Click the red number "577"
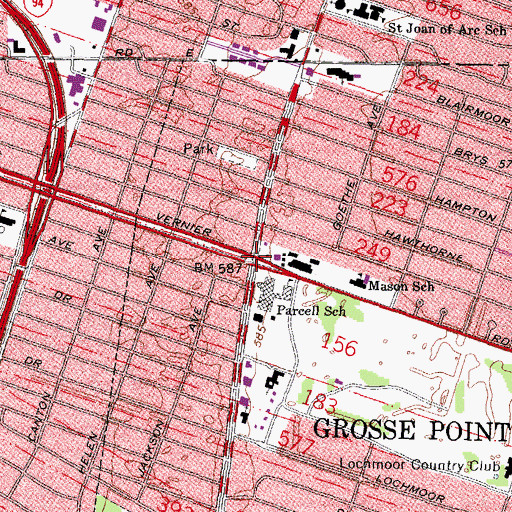 pyautogui.click(x=297, y=443)
